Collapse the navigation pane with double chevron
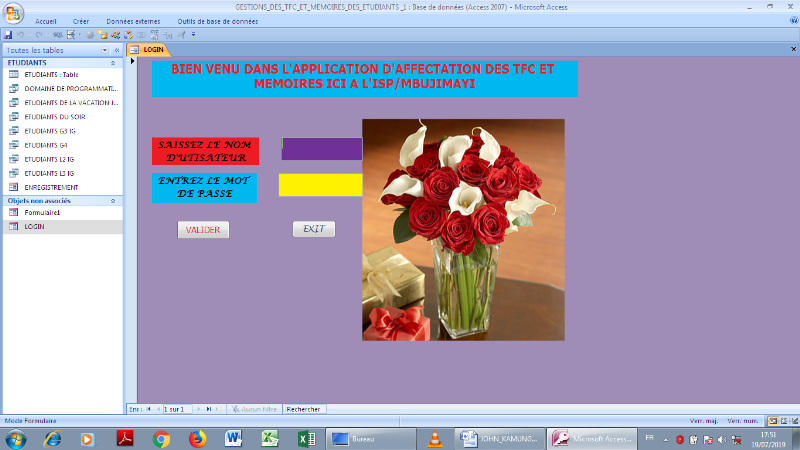The height and width of the screenshot is (450, 800). (x=117, y=50)
